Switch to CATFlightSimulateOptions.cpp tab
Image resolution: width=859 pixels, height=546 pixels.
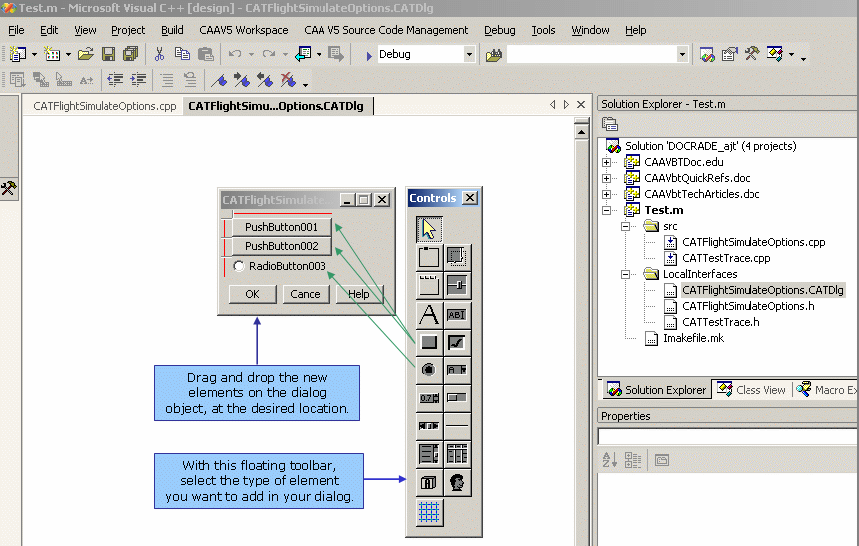pyautogui.click(x=105, y=106)
